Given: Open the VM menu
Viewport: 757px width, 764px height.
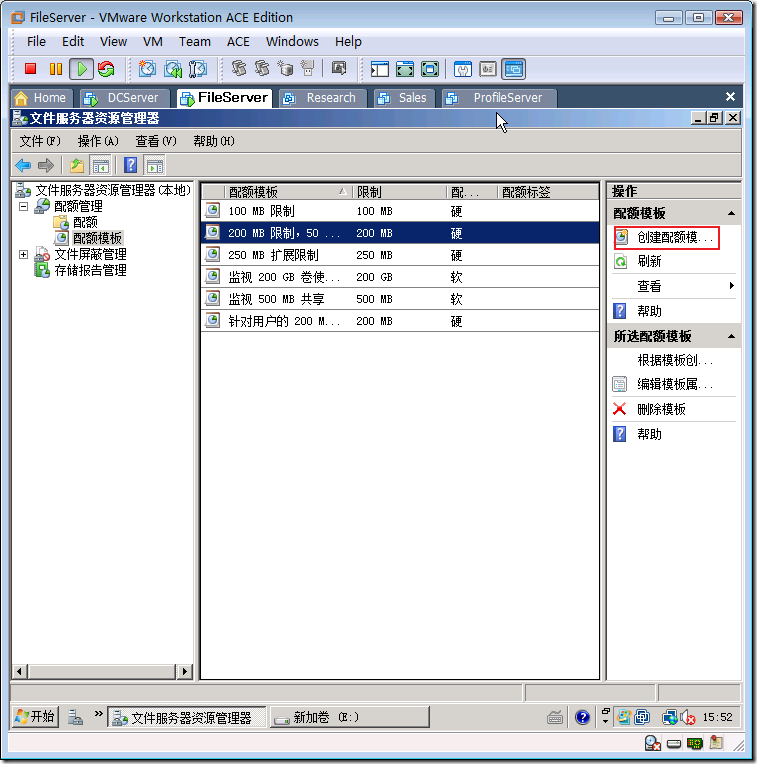Looking at the screenshot, I should 152,41.
